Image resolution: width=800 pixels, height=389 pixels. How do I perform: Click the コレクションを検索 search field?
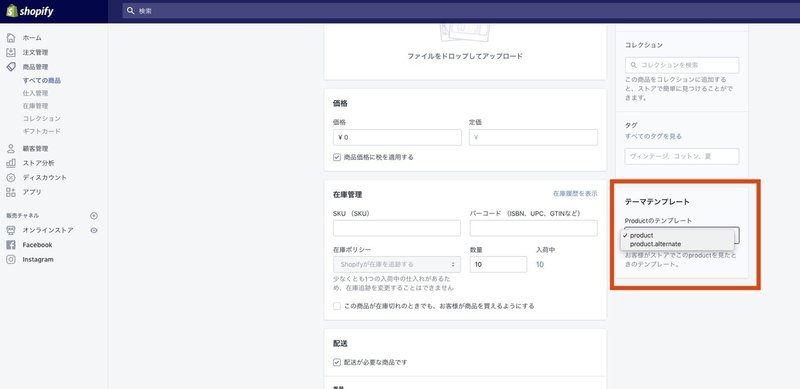pyautogui.click(x=682, y=65)
